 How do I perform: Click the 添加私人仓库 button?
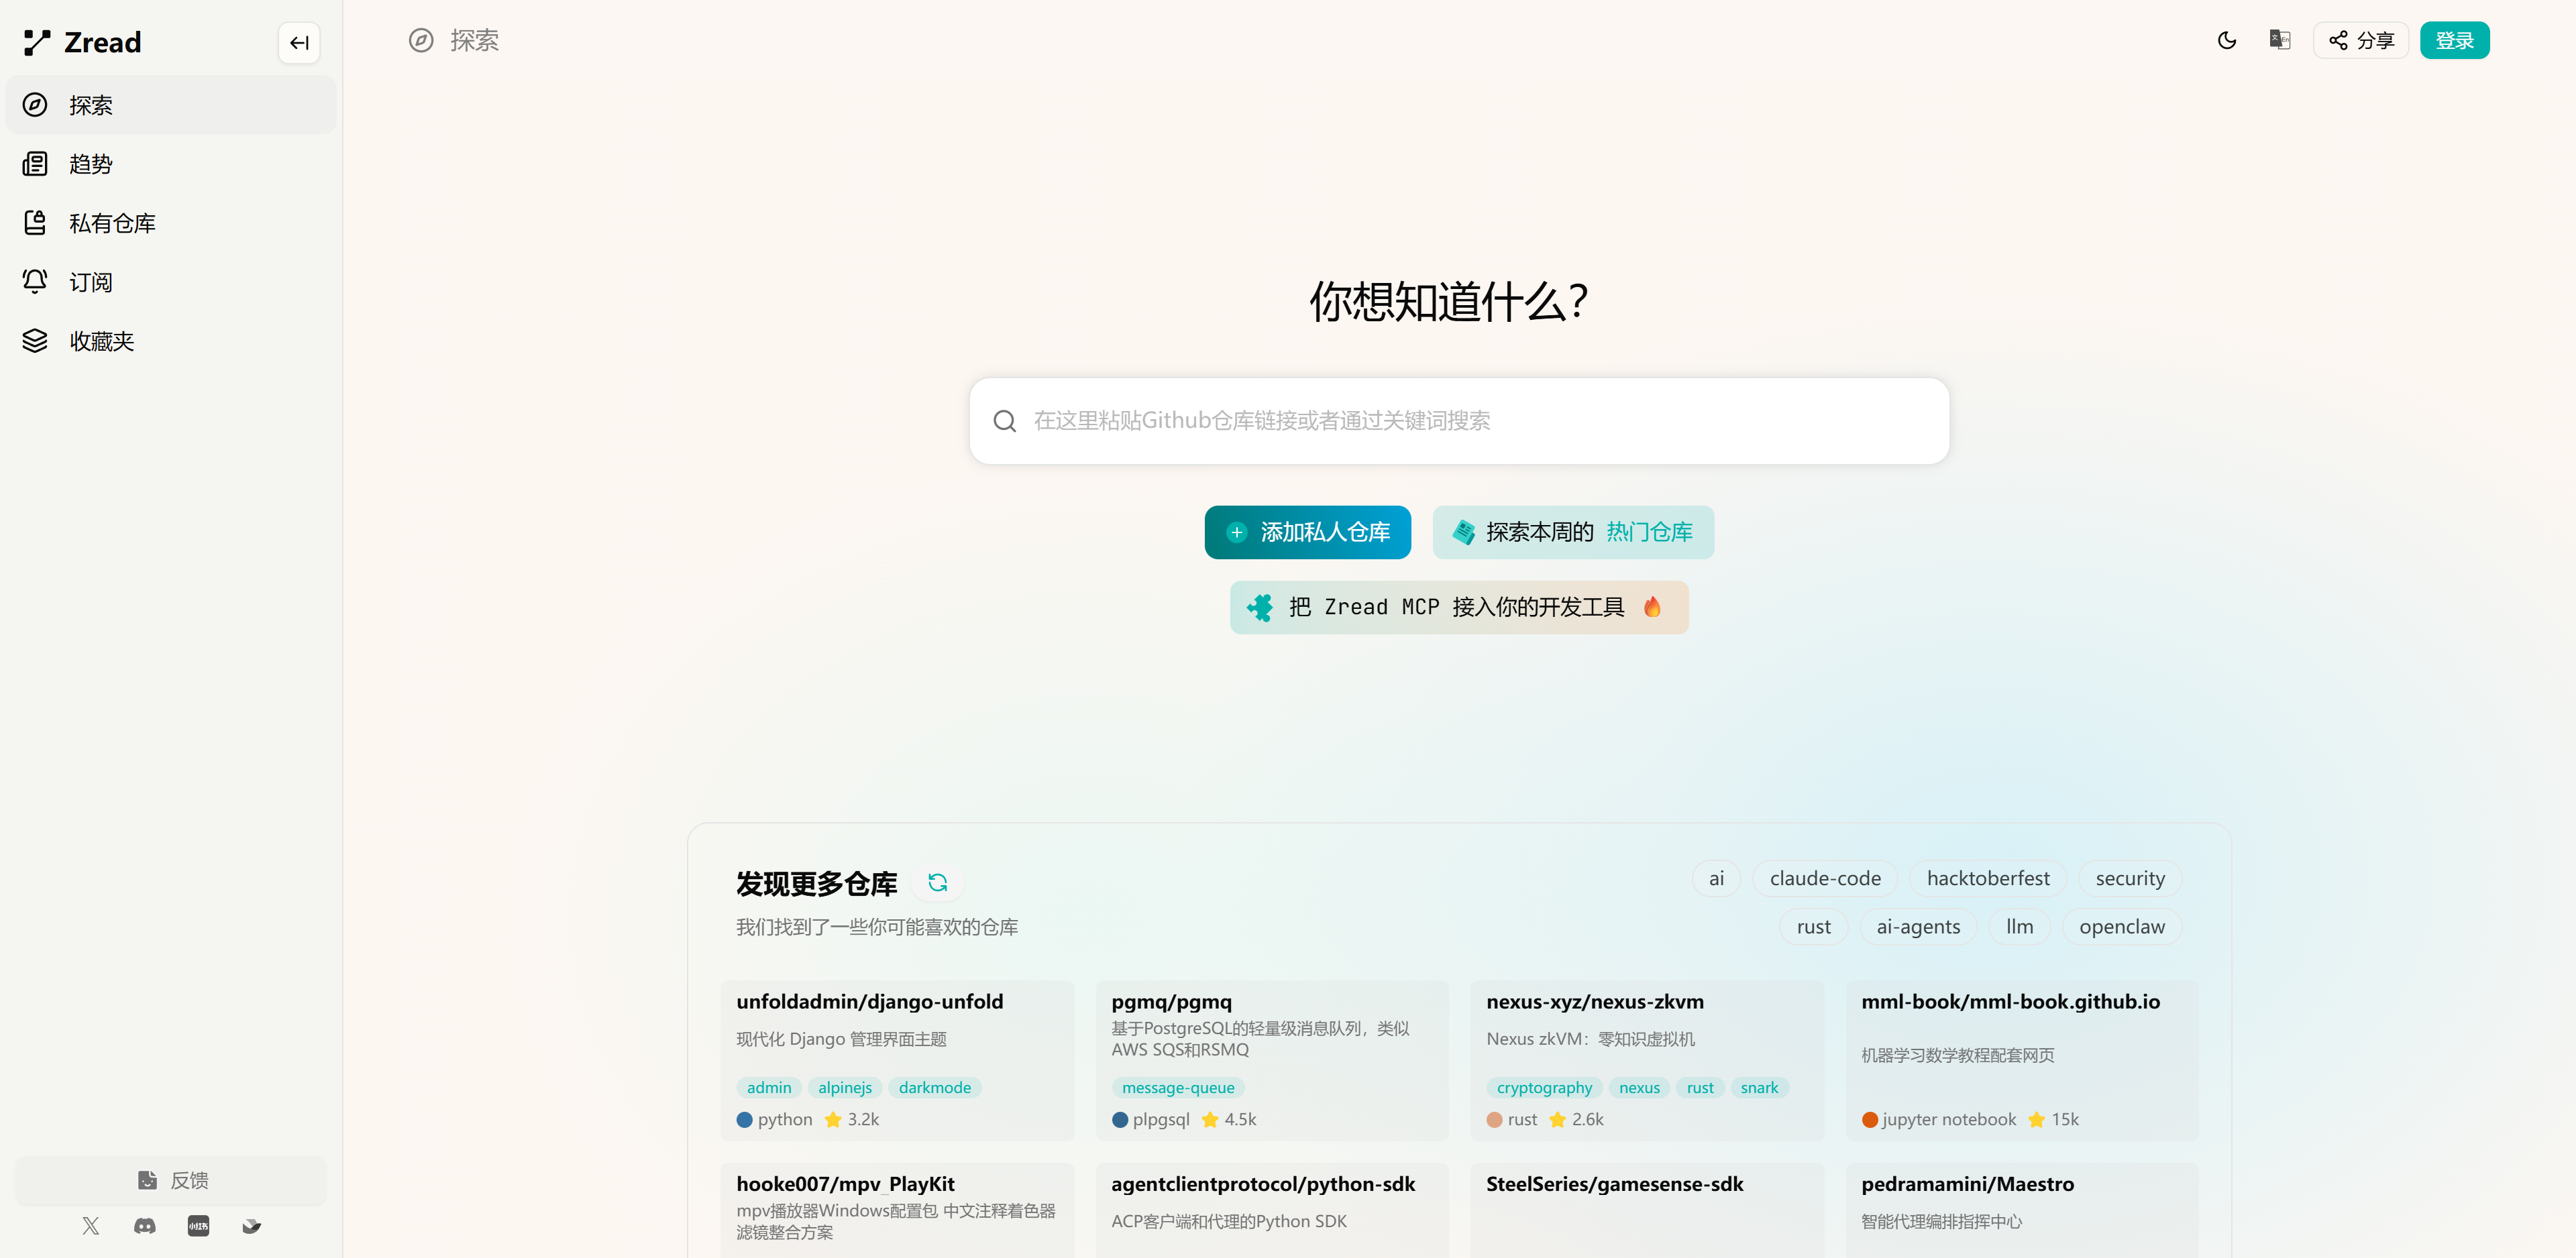[1307, 532]
